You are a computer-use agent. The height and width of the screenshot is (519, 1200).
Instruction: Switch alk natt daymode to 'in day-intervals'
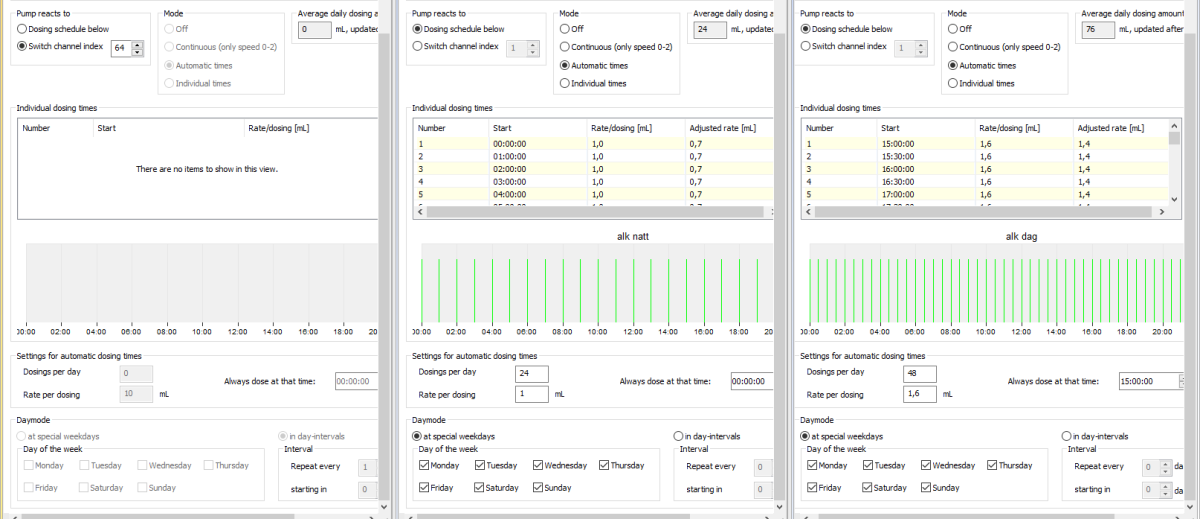(679, 436)
